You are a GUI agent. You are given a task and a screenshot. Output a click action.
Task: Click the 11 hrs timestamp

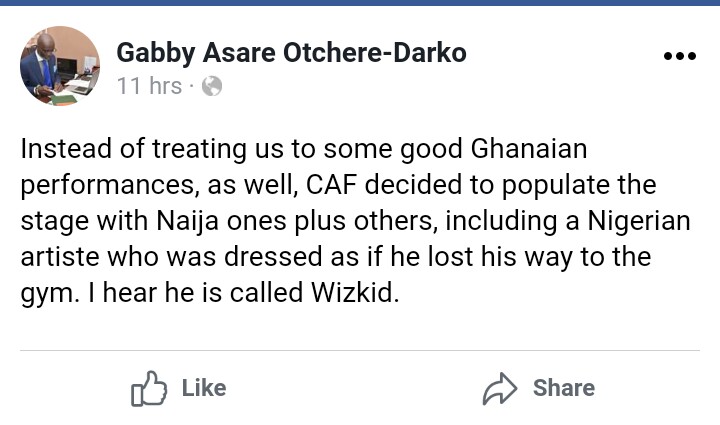click(149, 86)
